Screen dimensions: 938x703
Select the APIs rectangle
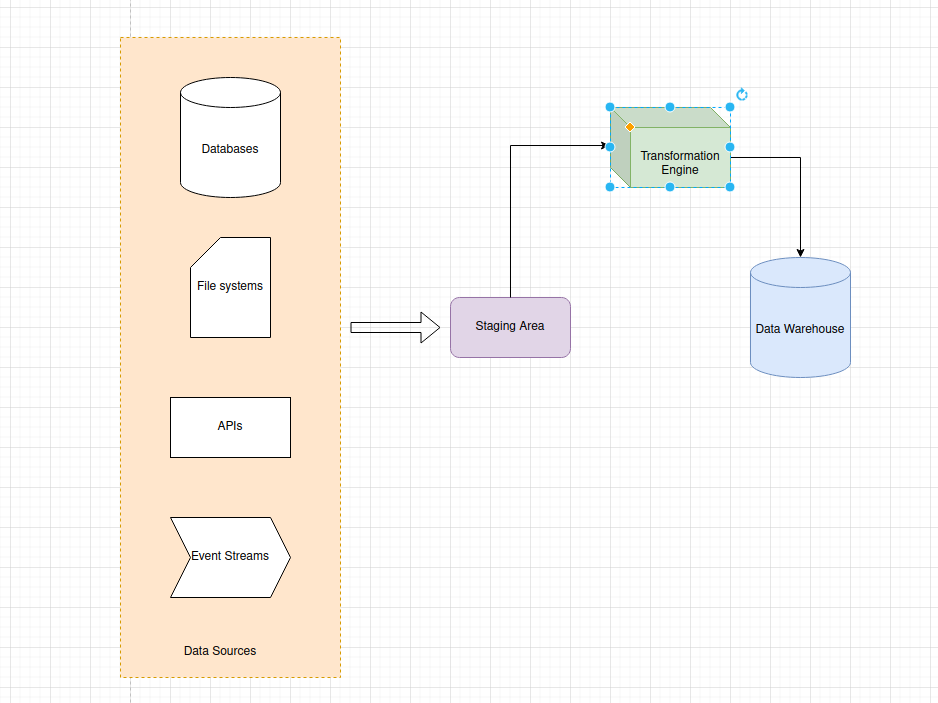point(230,427)
